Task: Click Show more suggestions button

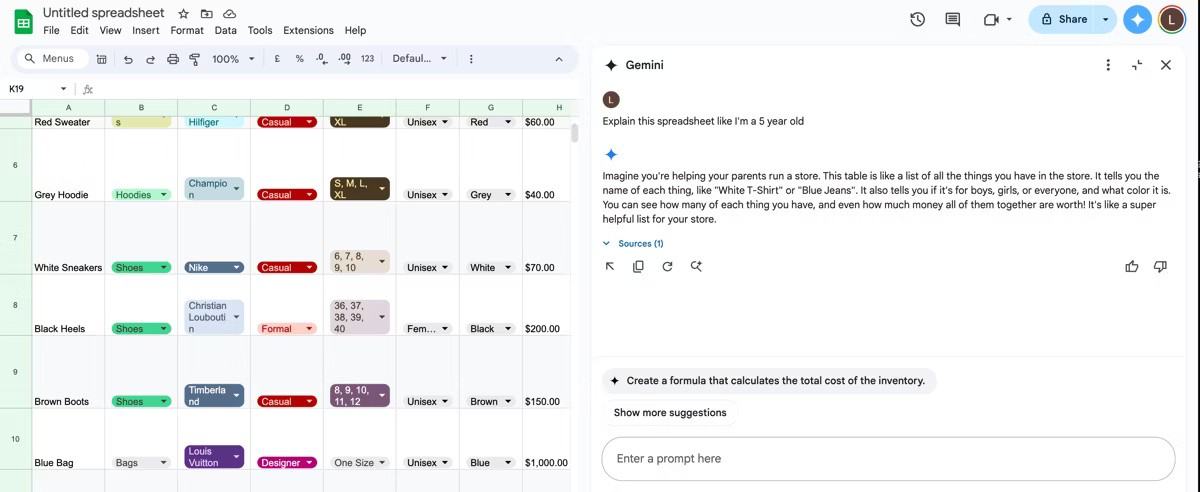Action: point(670,412)
